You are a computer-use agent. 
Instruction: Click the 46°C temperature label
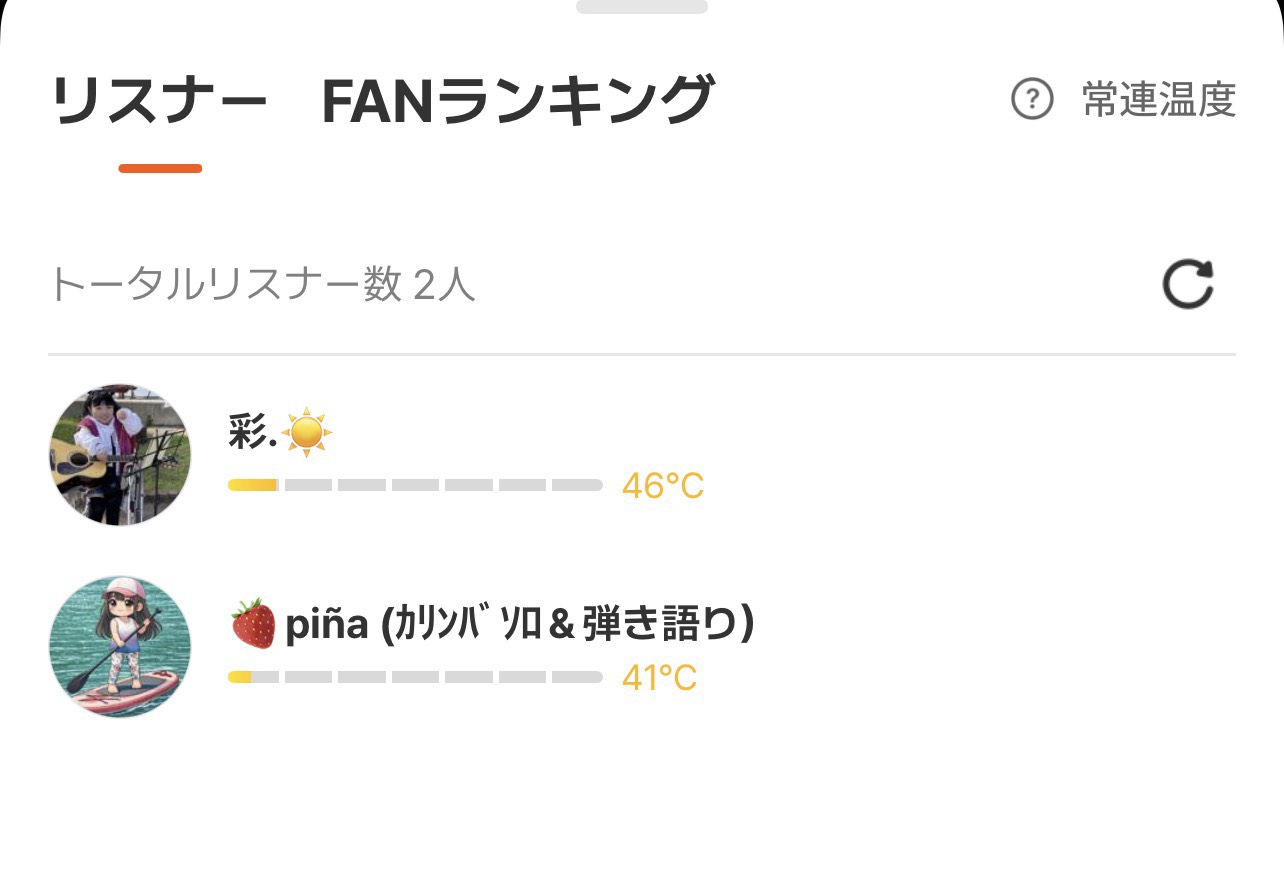[663, 486]
